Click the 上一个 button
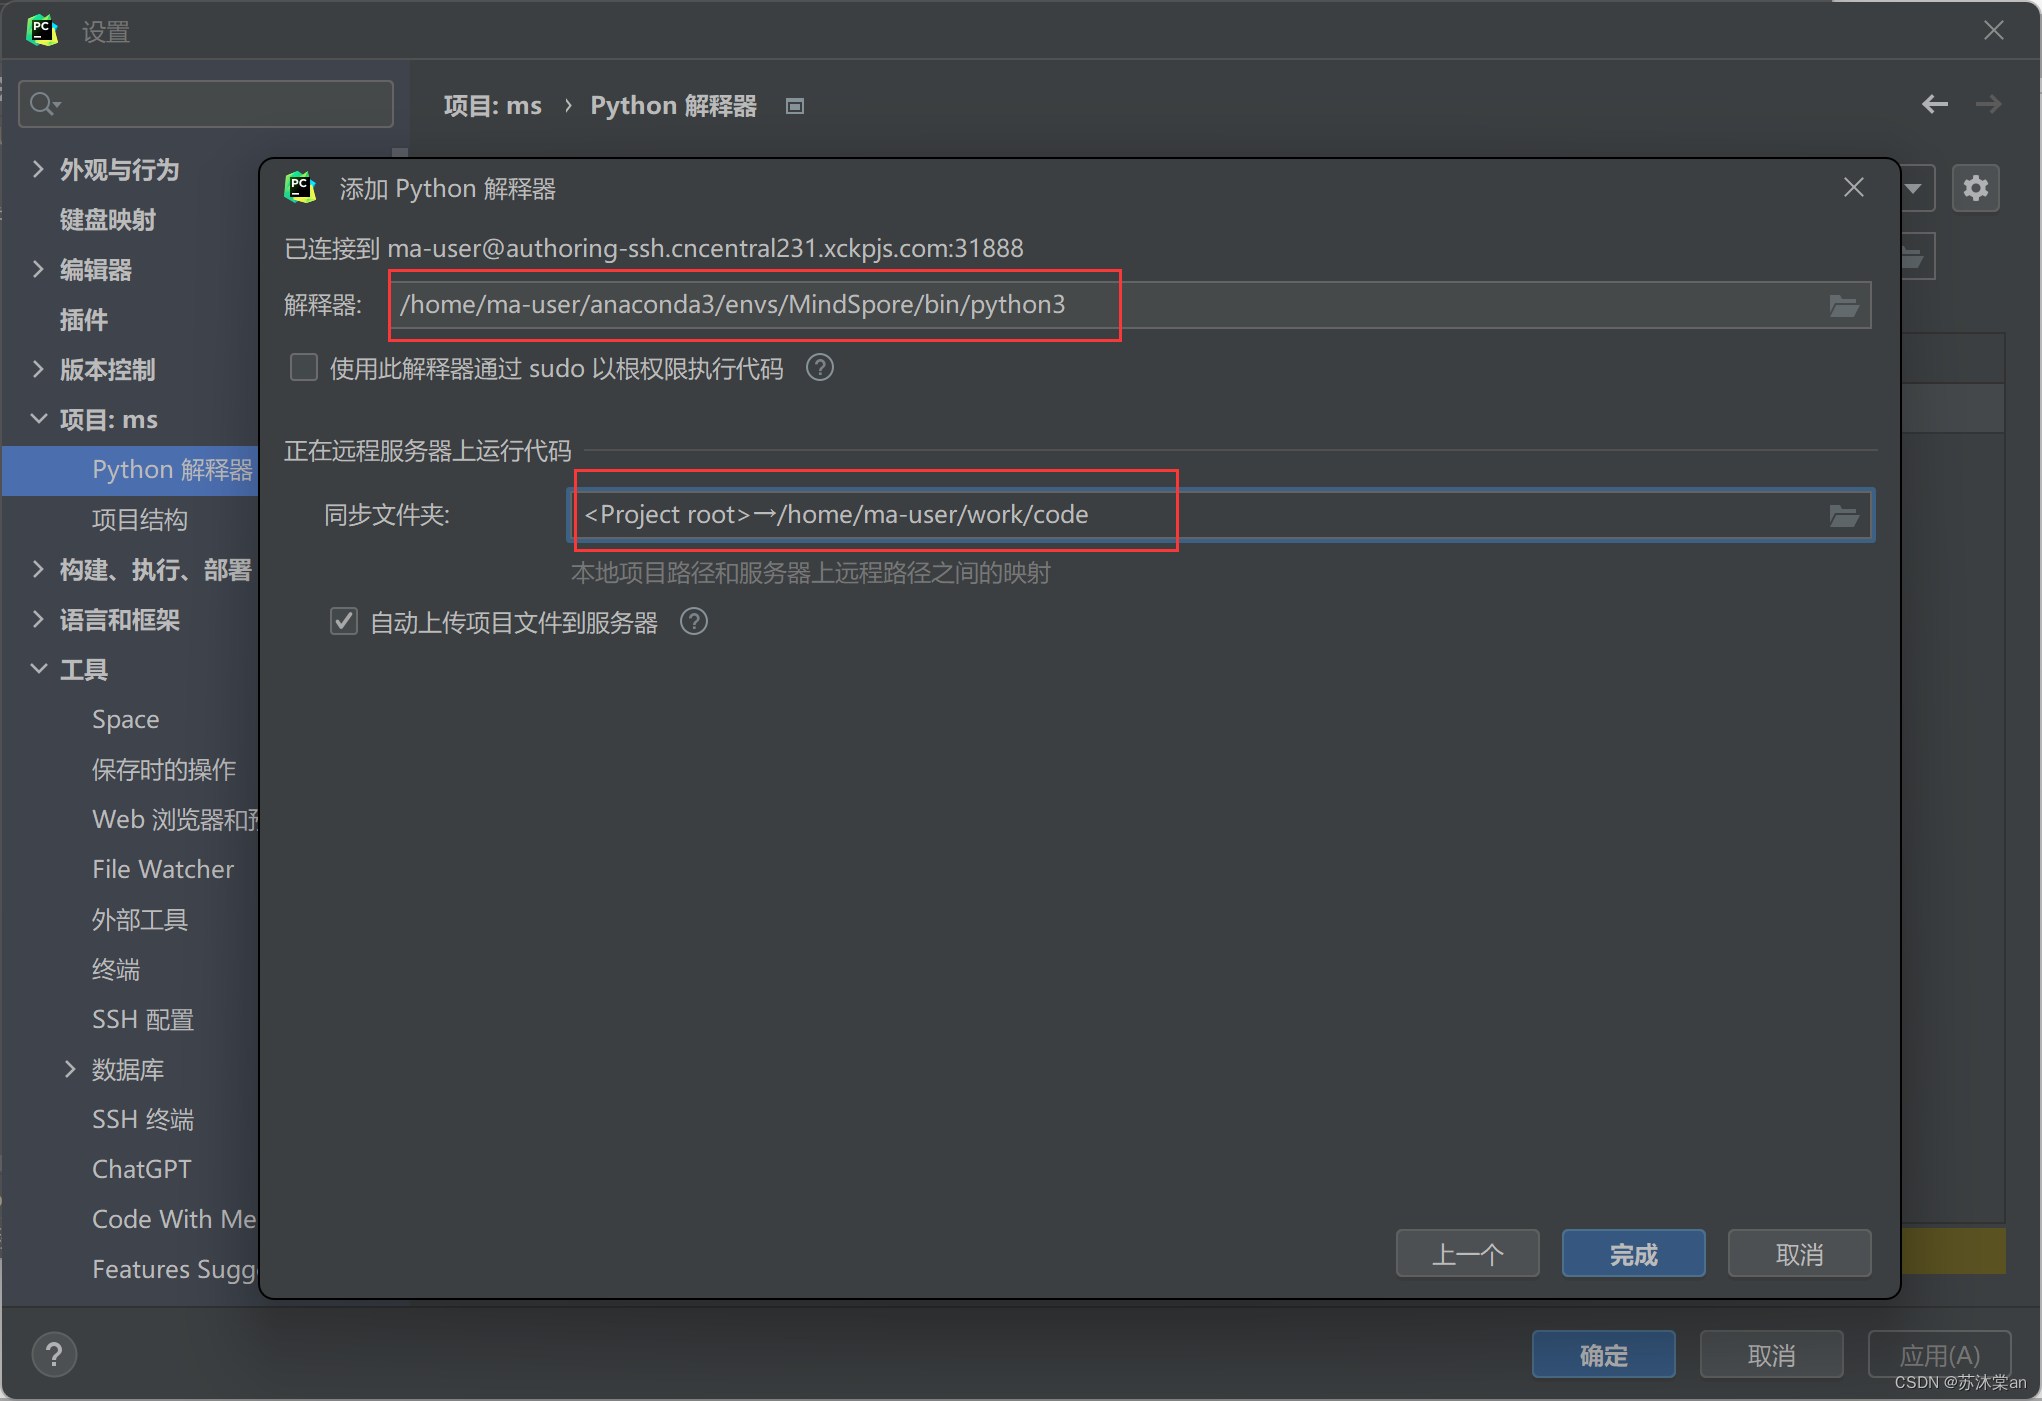The image size is (2042, 1401). coord(1466,1254)
